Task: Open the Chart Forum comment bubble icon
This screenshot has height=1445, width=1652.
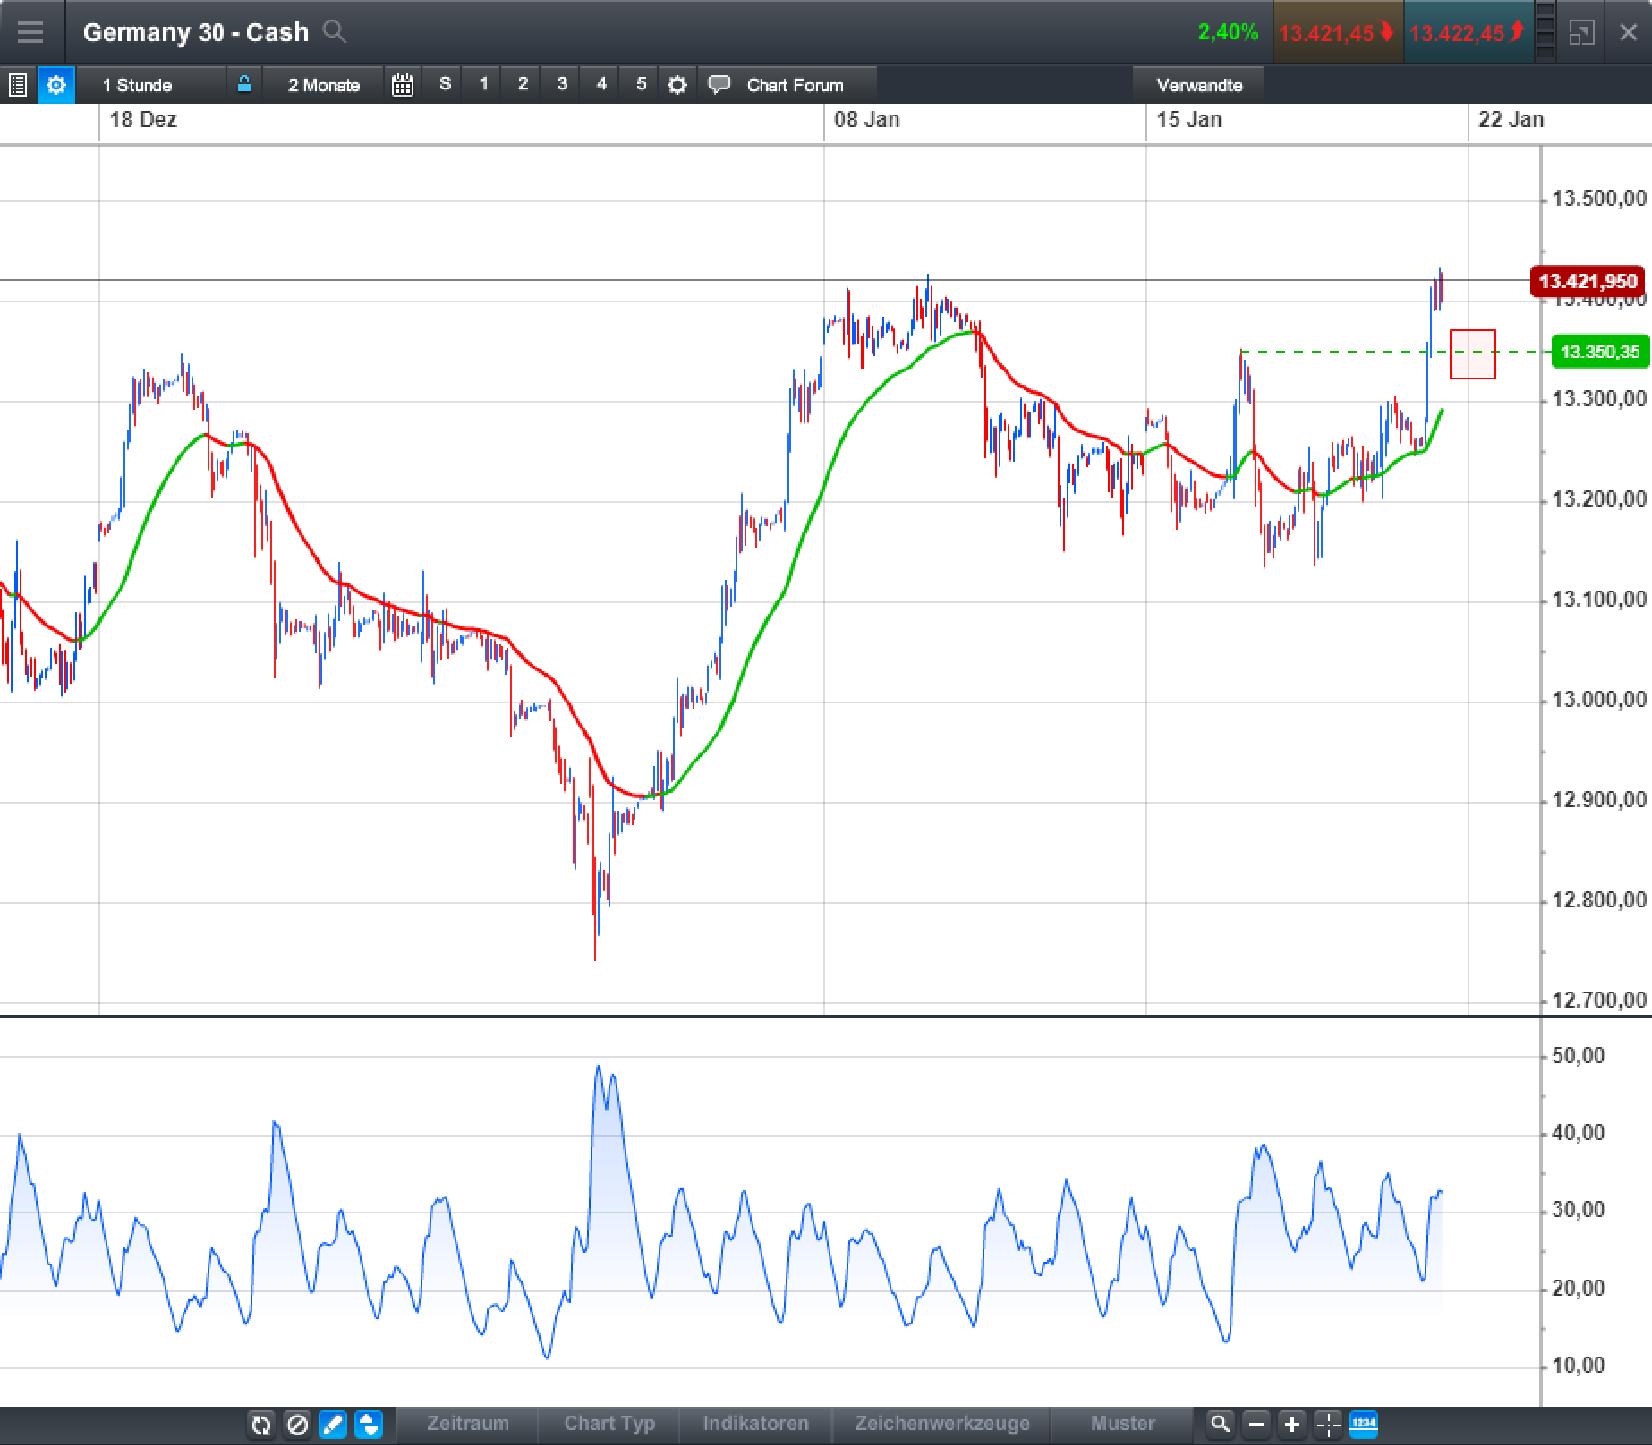Action: 719,85
